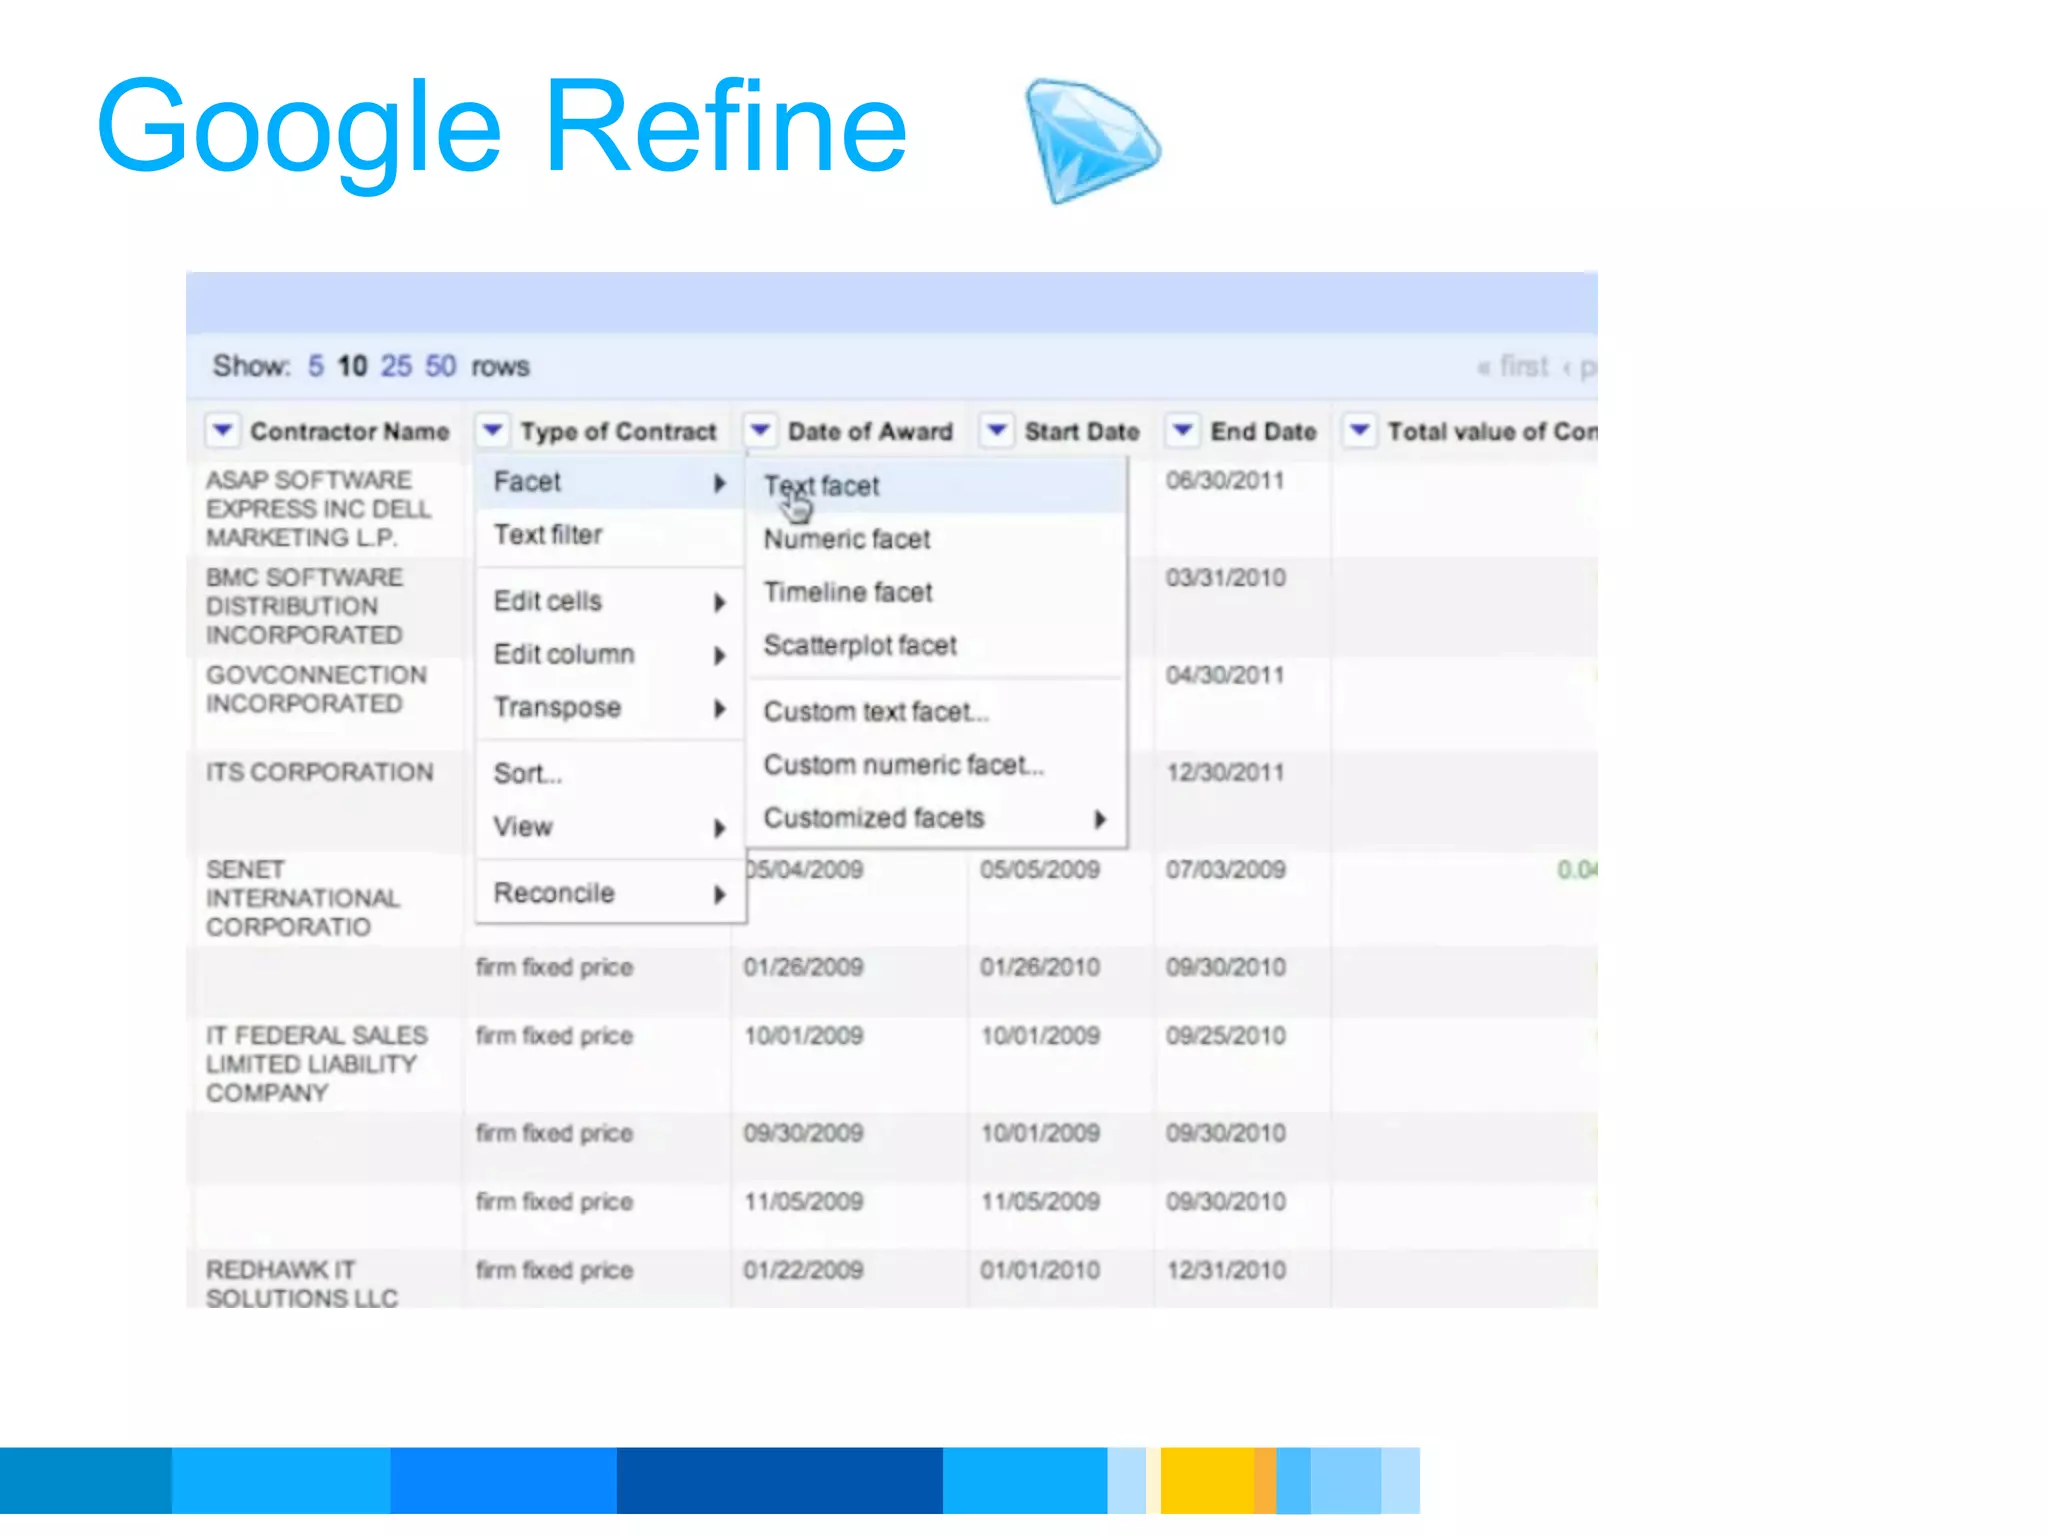Expand the View submenu
2048x1536 pixels.
point(610,827)
